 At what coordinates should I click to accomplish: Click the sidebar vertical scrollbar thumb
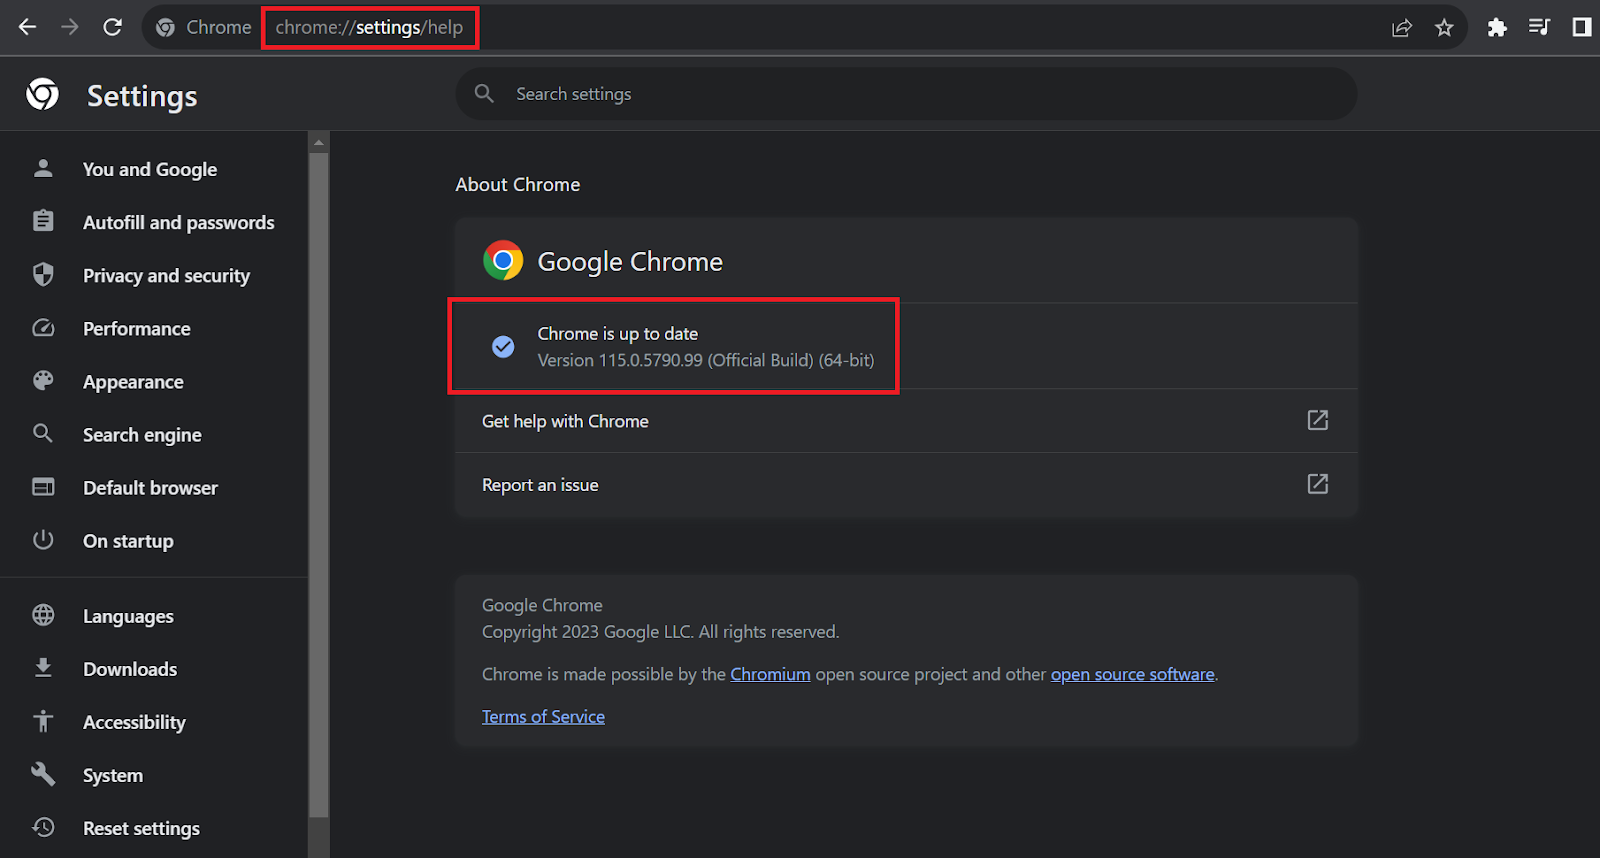[319, 485]
